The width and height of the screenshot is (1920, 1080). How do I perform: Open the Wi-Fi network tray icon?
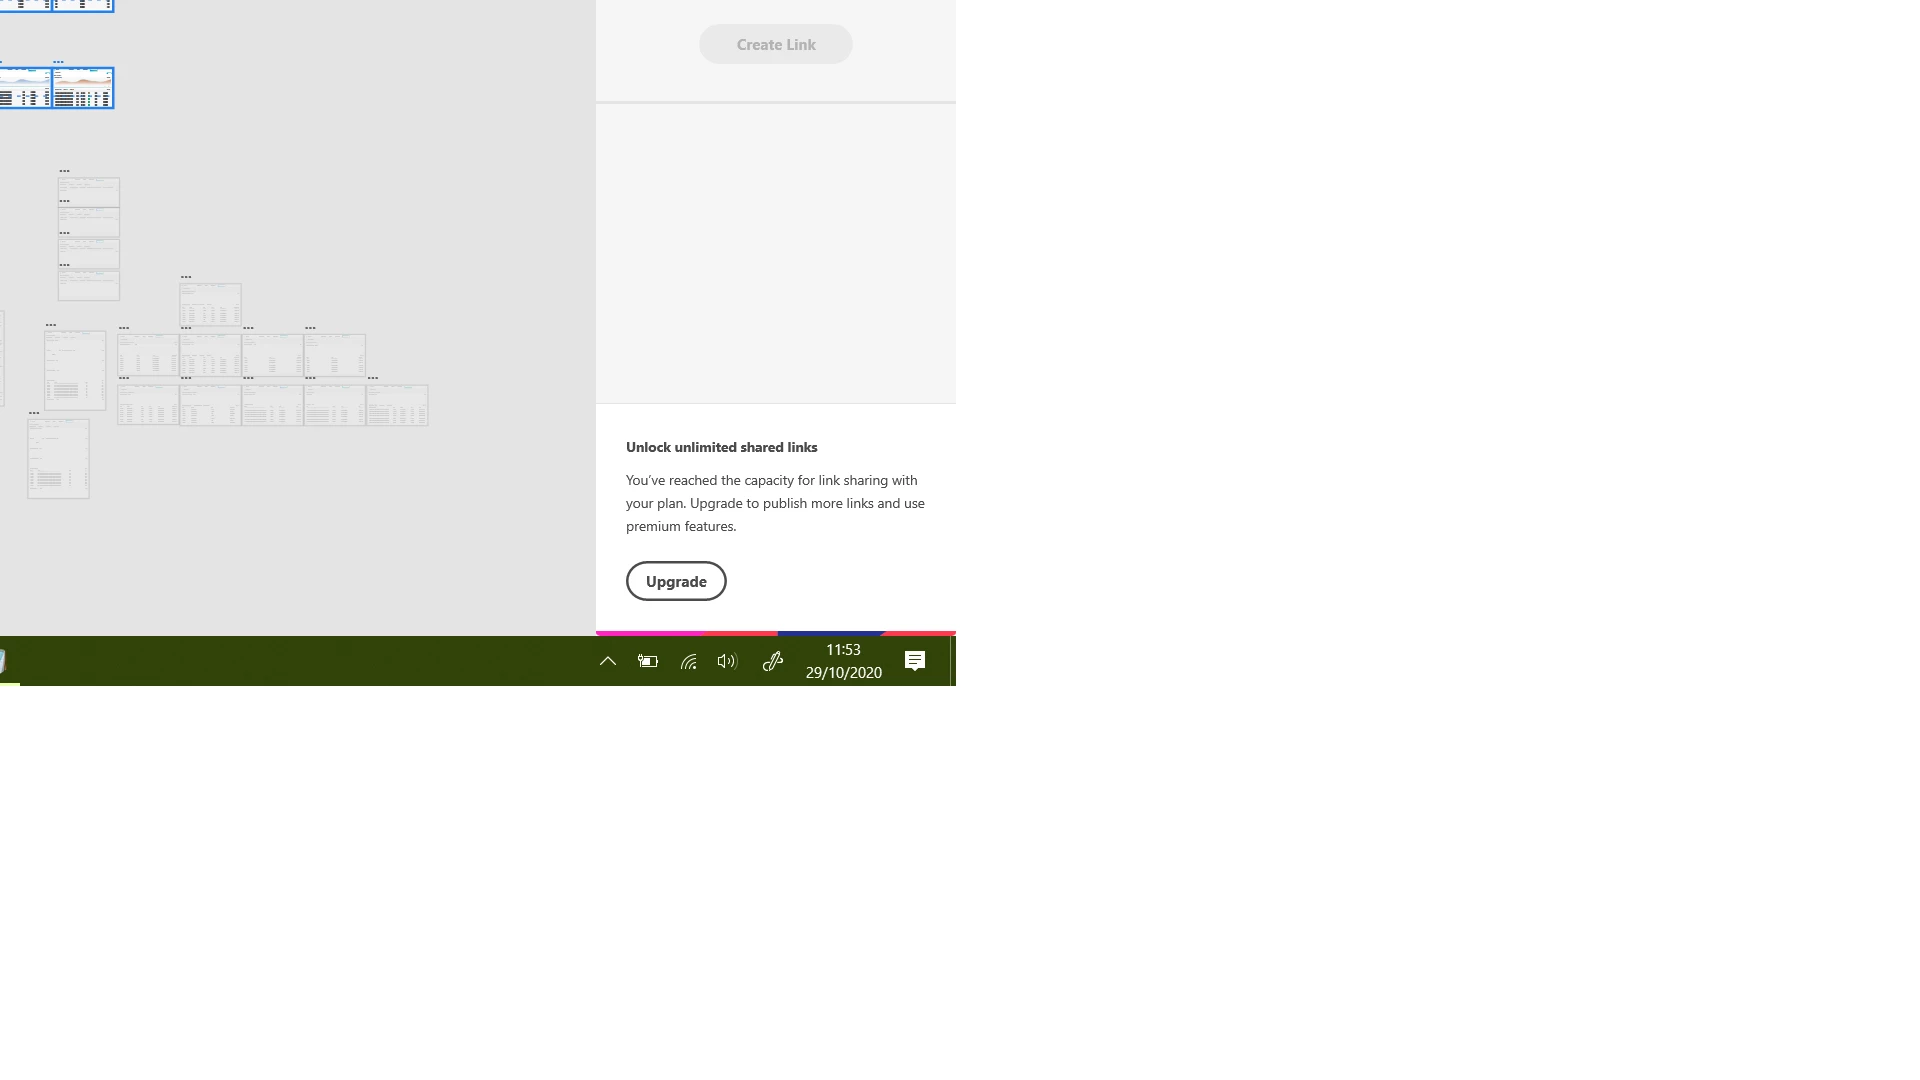click(688, 661)
